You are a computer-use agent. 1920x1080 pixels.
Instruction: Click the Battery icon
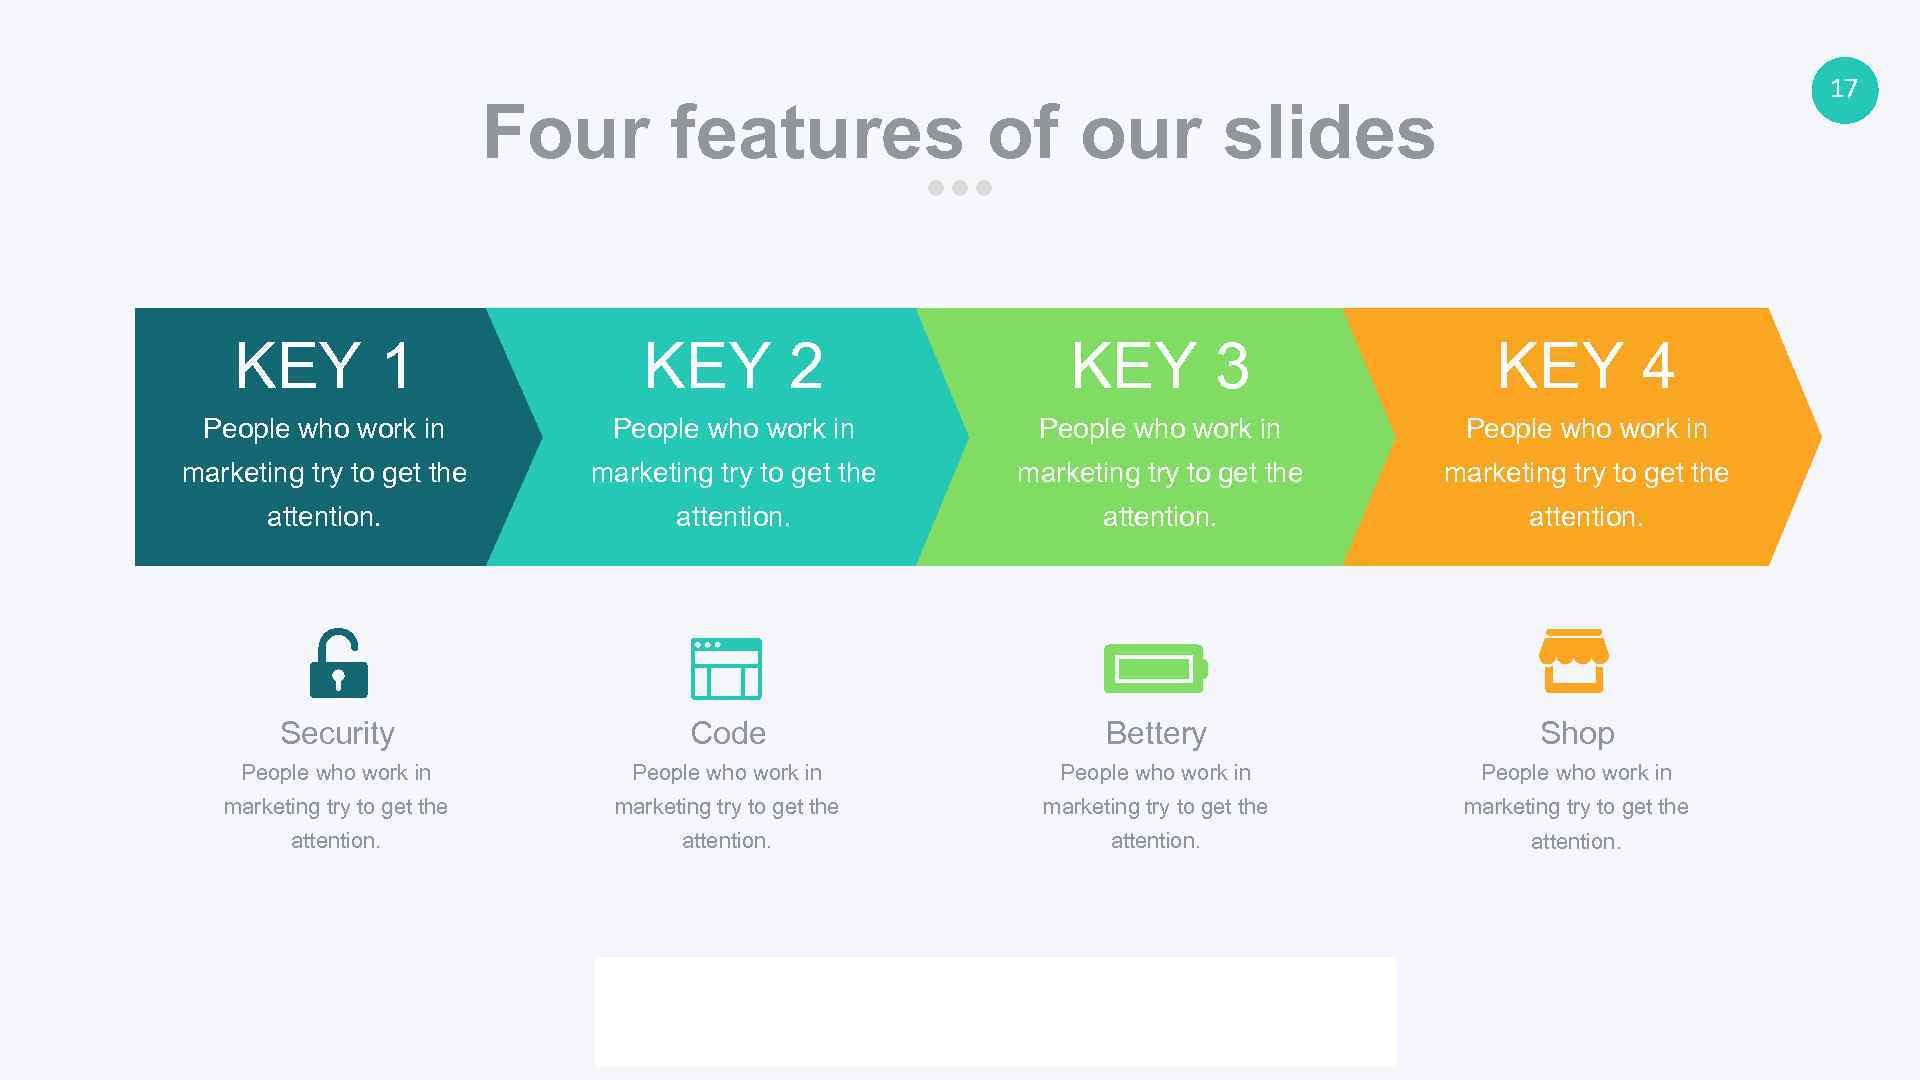pyautogui.click(x=1155, y=667)
